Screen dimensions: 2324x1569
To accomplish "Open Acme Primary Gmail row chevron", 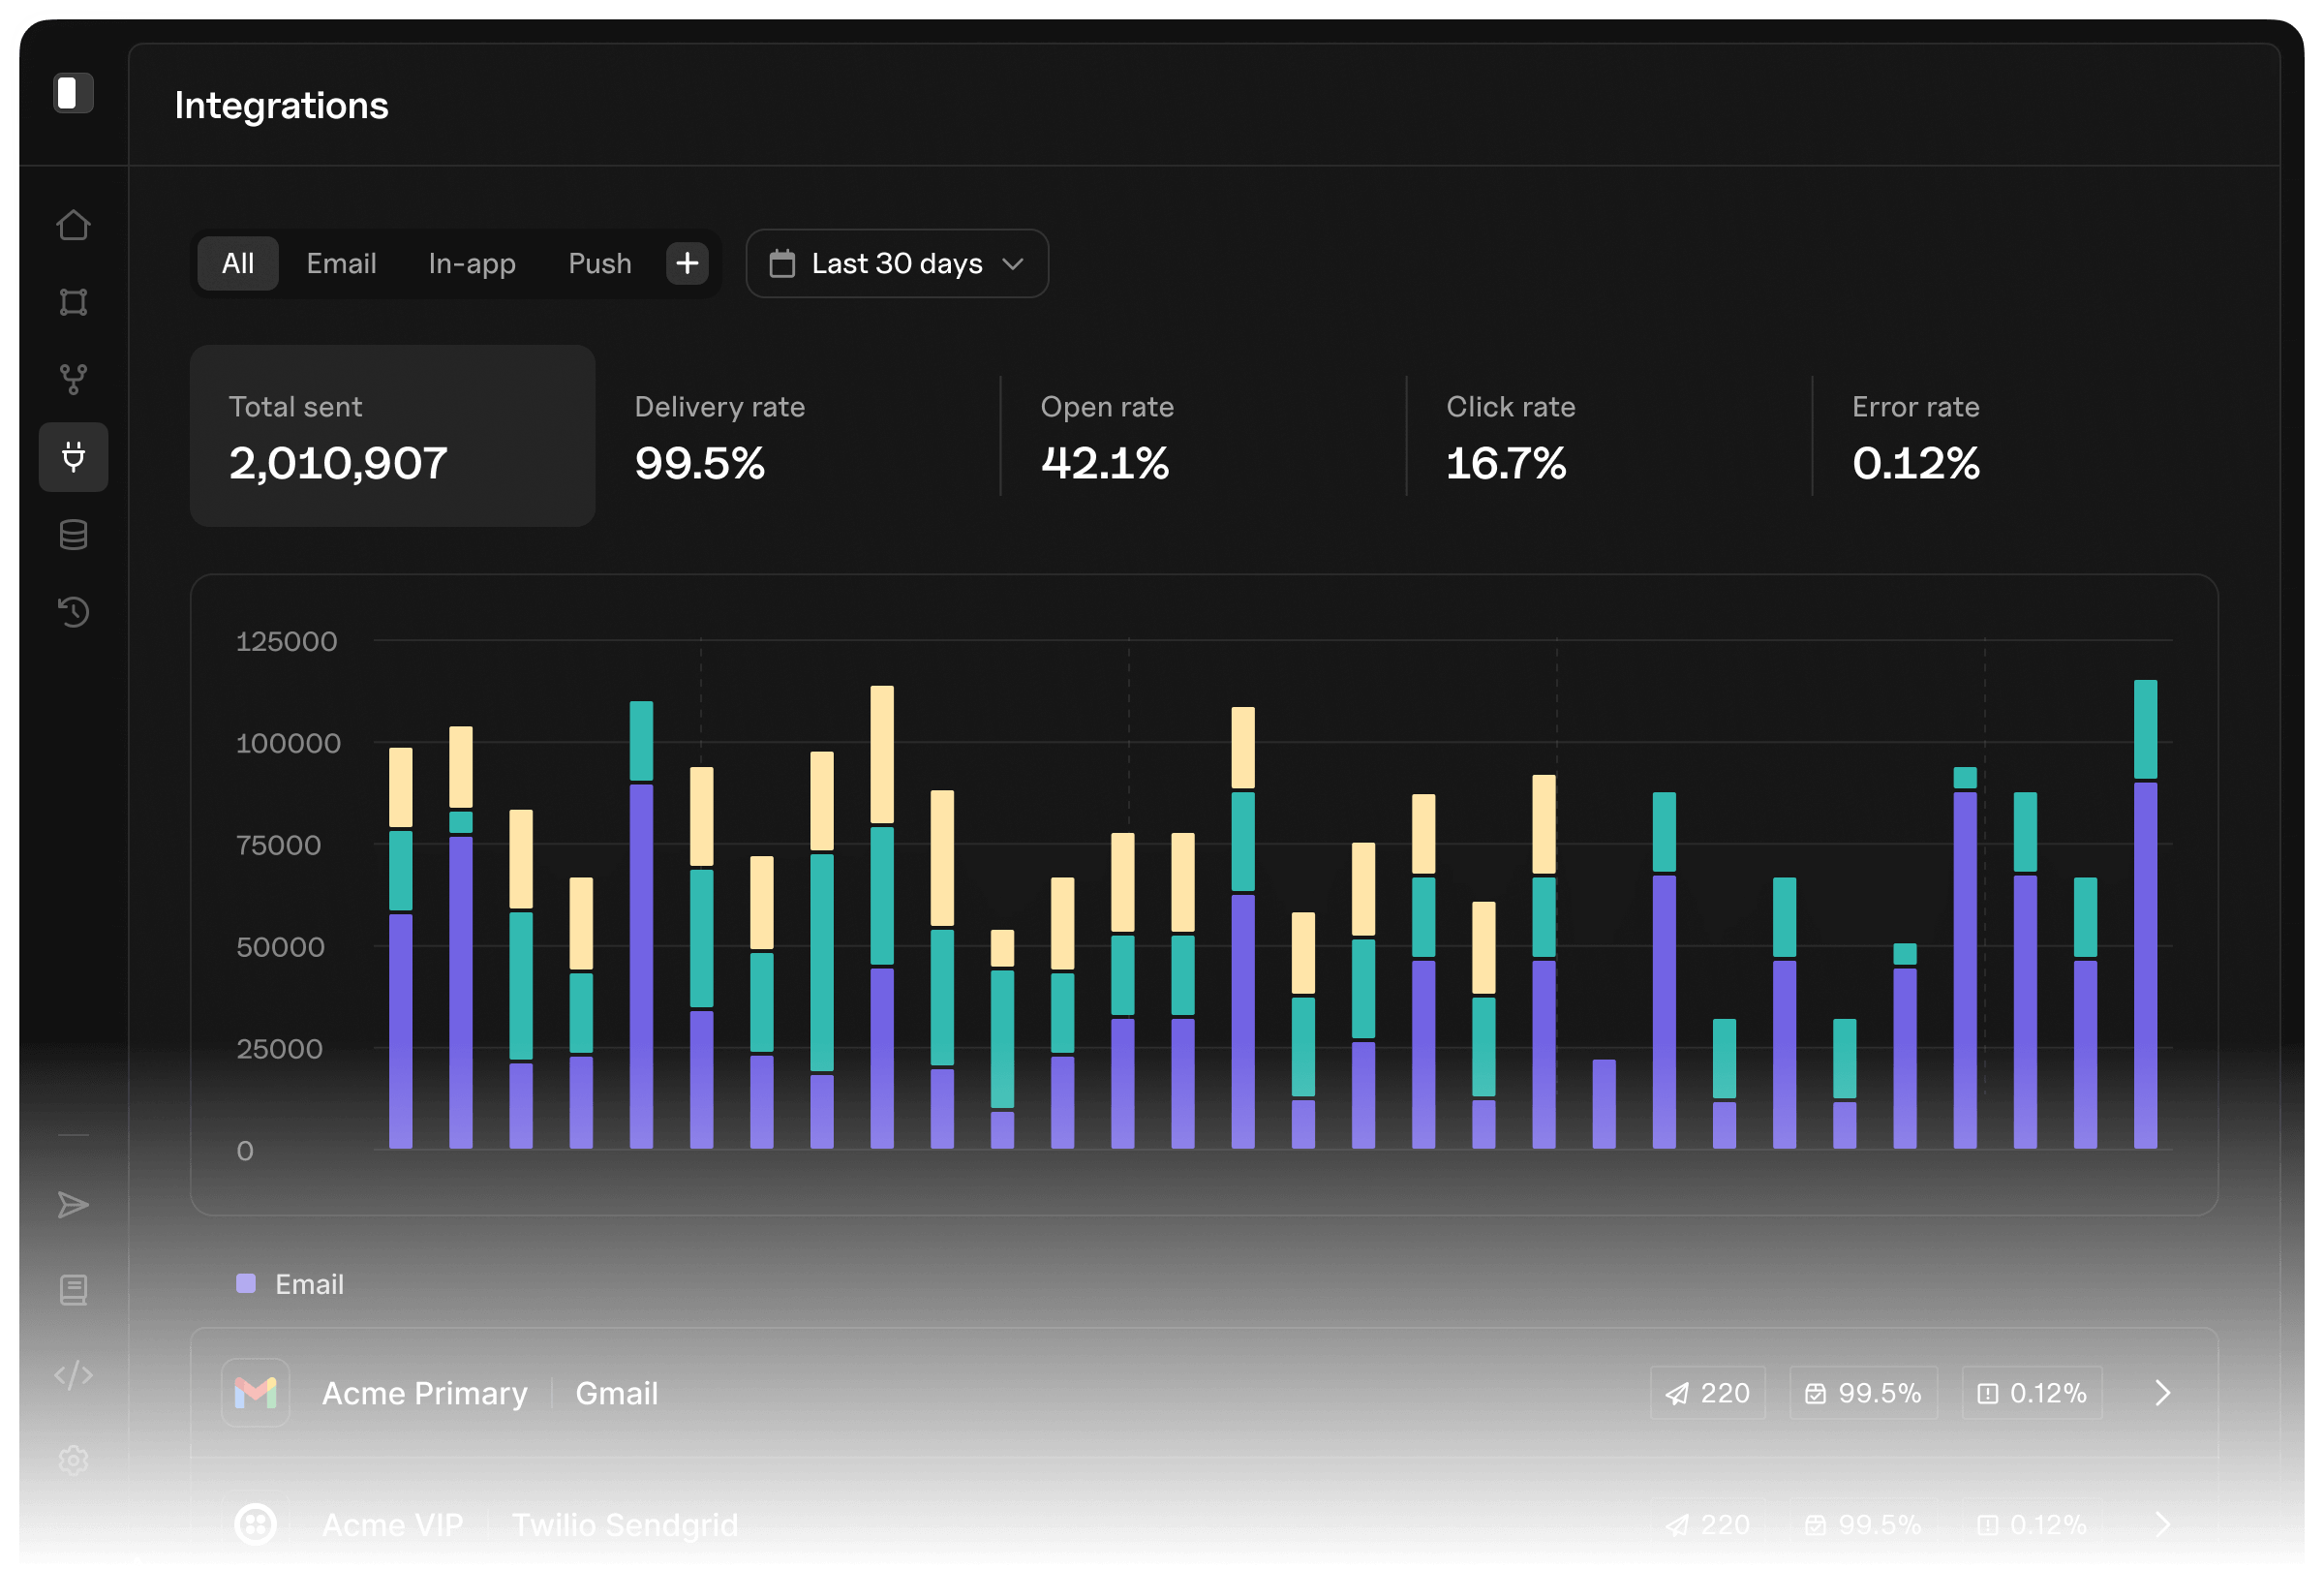I will tap(2162, 1393).
